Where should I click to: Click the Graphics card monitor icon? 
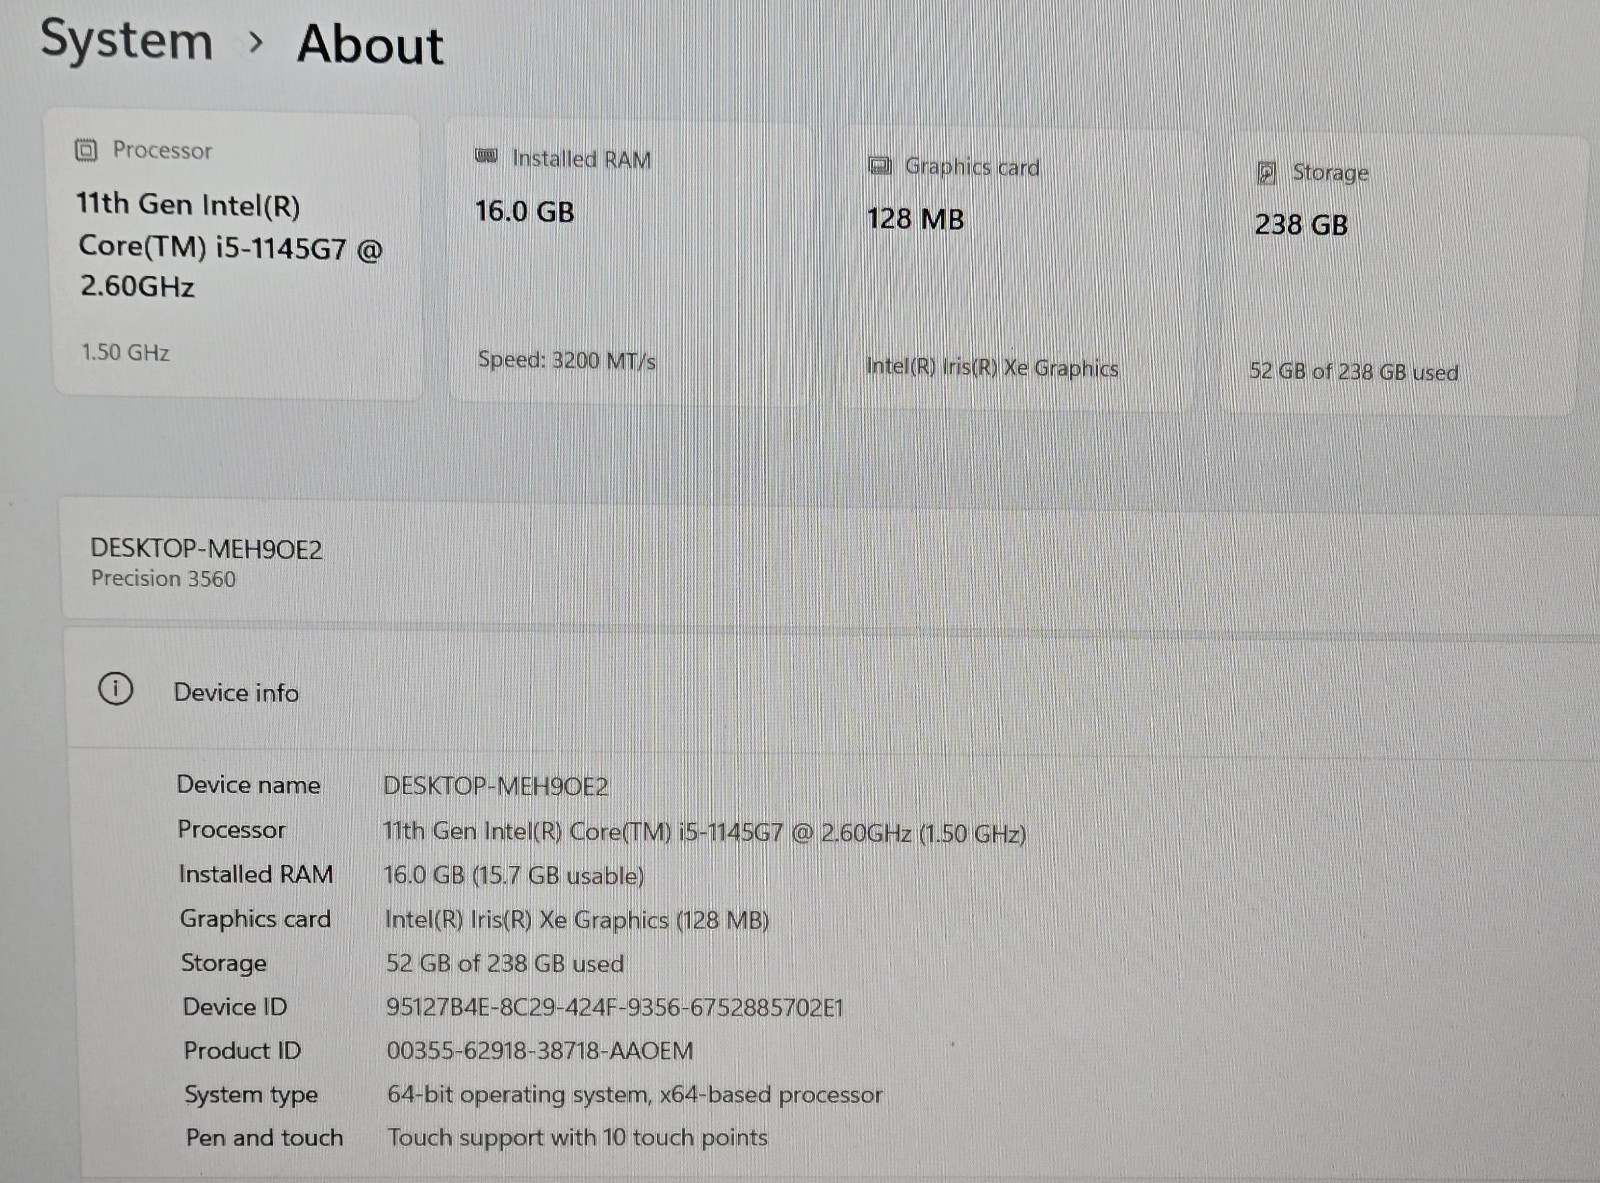click(x=880, y=166)
